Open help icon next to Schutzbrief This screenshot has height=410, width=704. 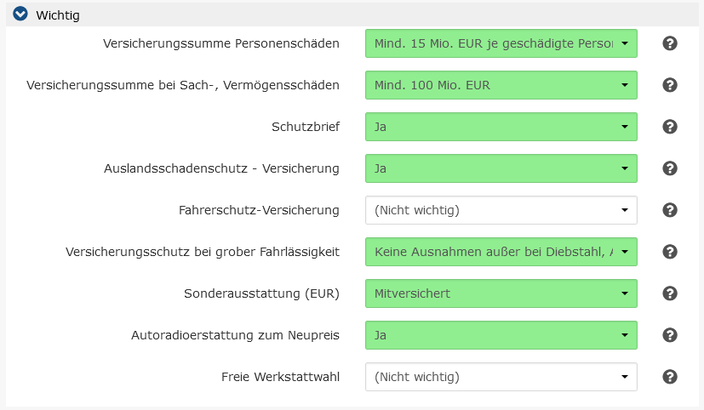tap(670, 127)
